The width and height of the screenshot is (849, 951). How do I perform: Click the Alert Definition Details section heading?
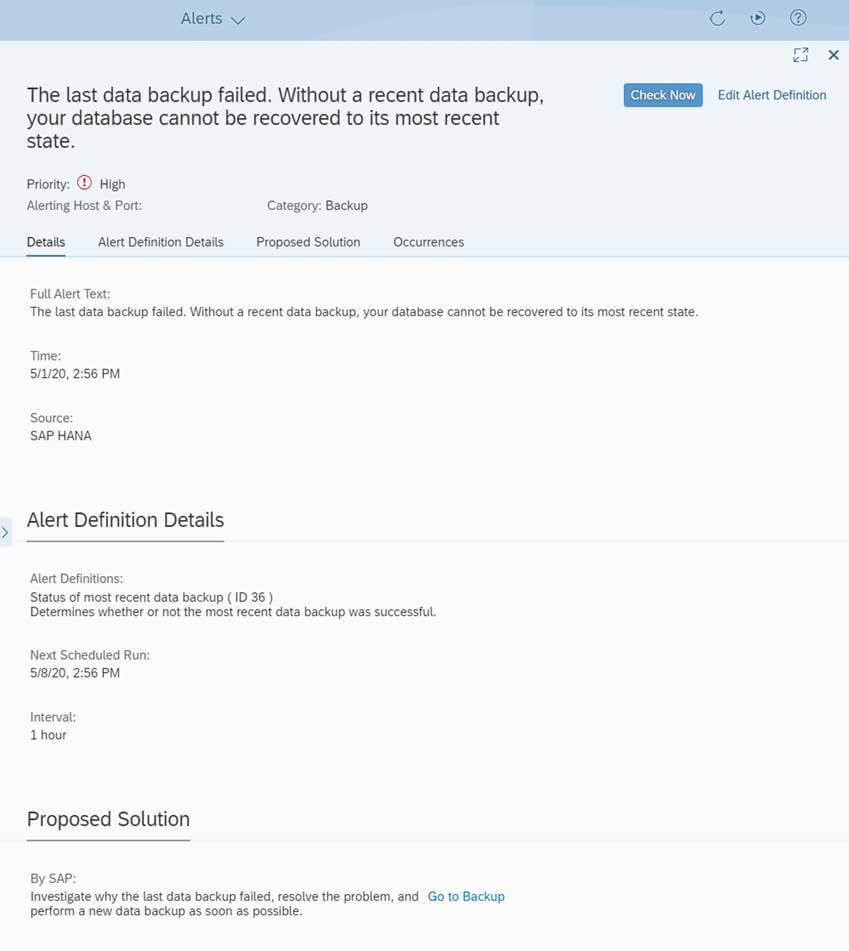click(x=126, y=520)
